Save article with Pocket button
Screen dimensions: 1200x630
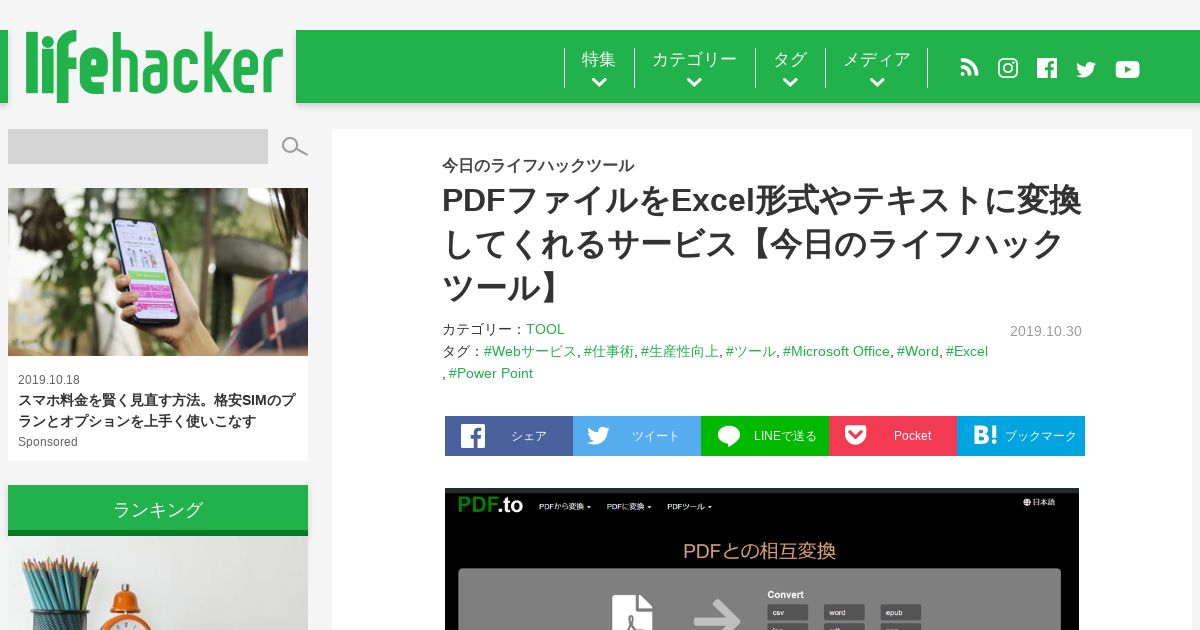click(x=893, y=436)
